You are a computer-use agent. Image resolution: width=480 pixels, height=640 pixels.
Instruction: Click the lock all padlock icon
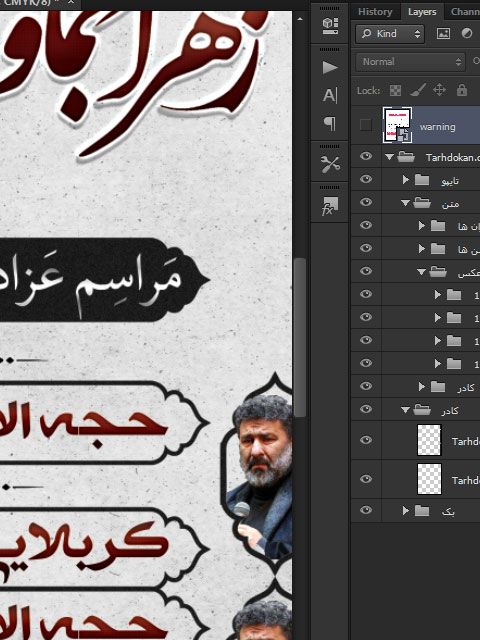click(462, 90)
